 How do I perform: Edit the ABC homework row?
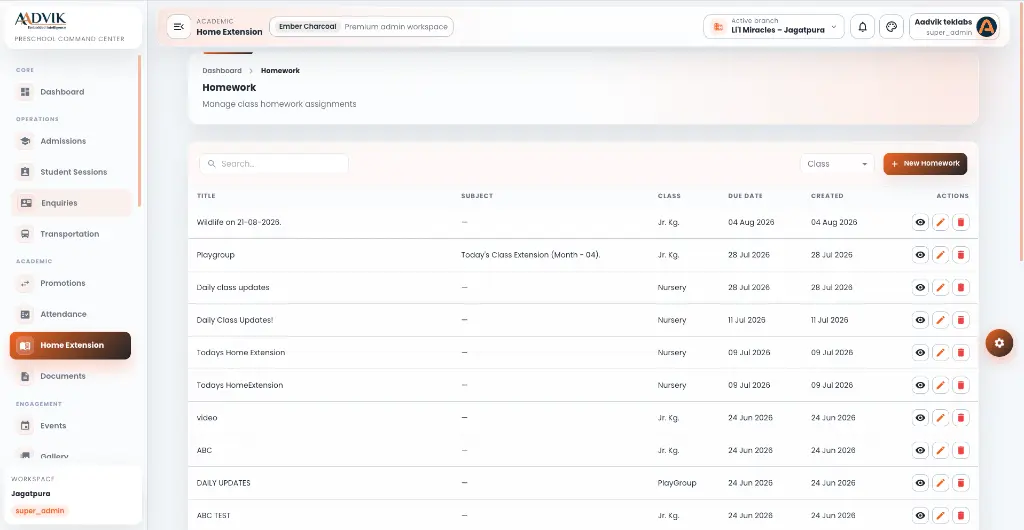pyautogui.click(x=940, y=451)
